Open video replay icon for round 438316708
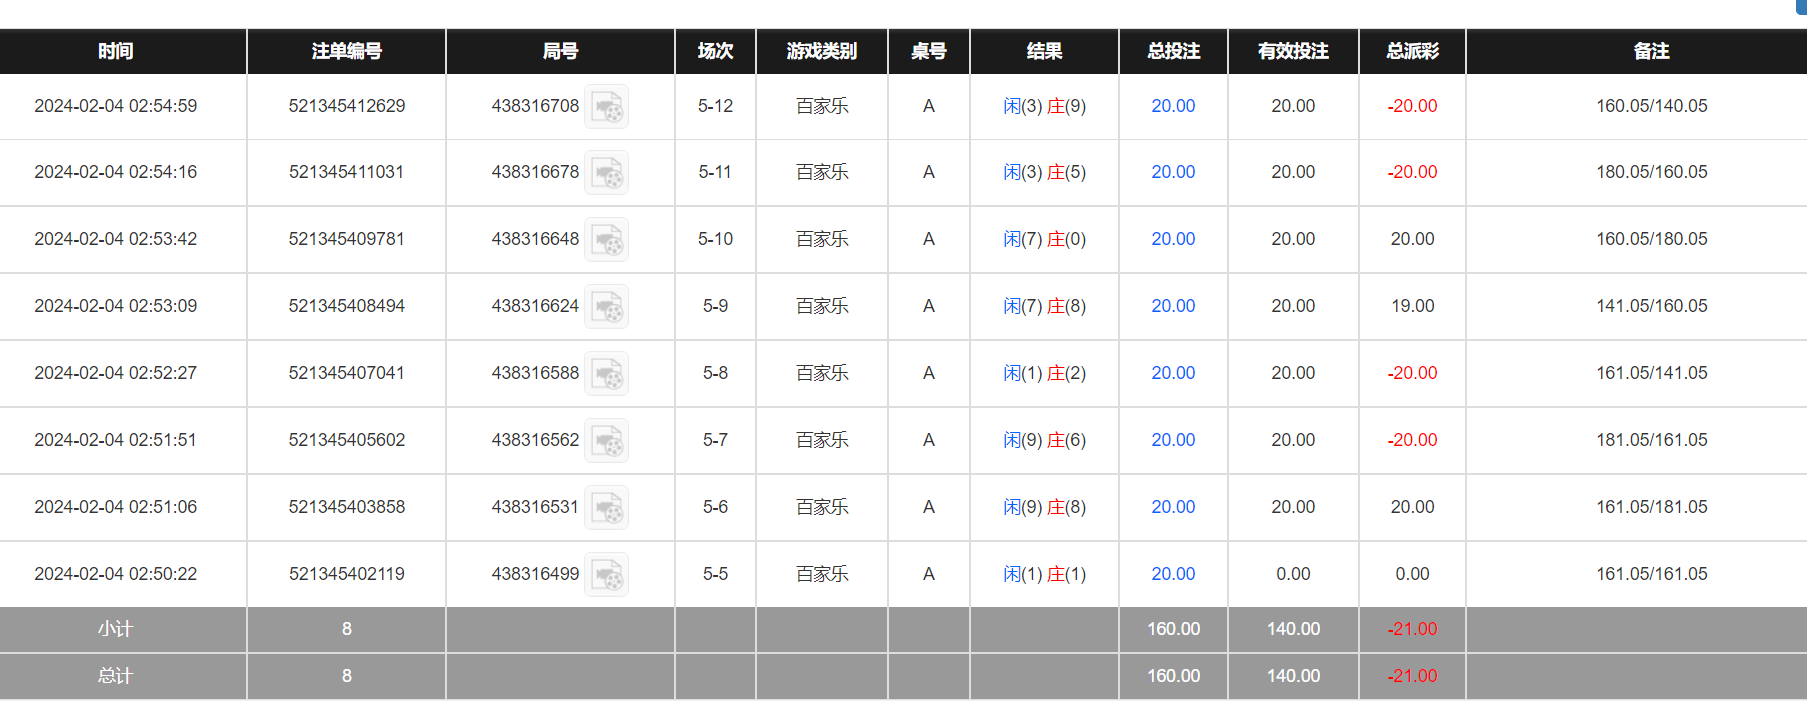 tap(606, 106)
